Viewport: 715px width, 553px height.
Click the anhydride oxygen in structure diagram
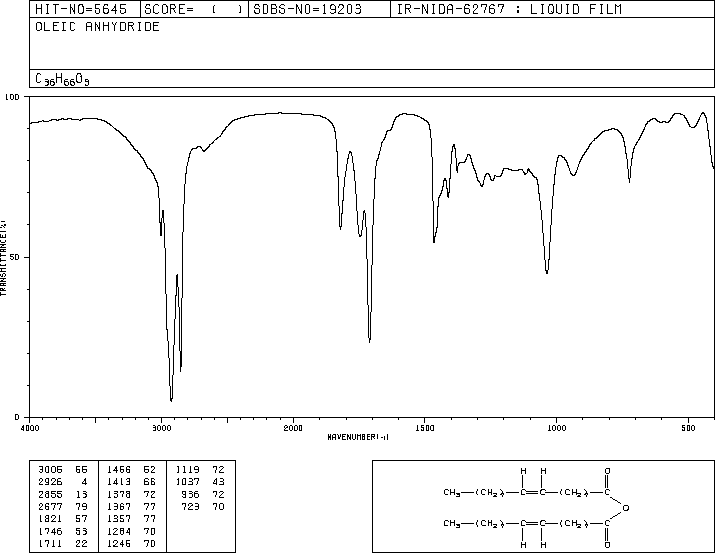(x=626, y=508)
